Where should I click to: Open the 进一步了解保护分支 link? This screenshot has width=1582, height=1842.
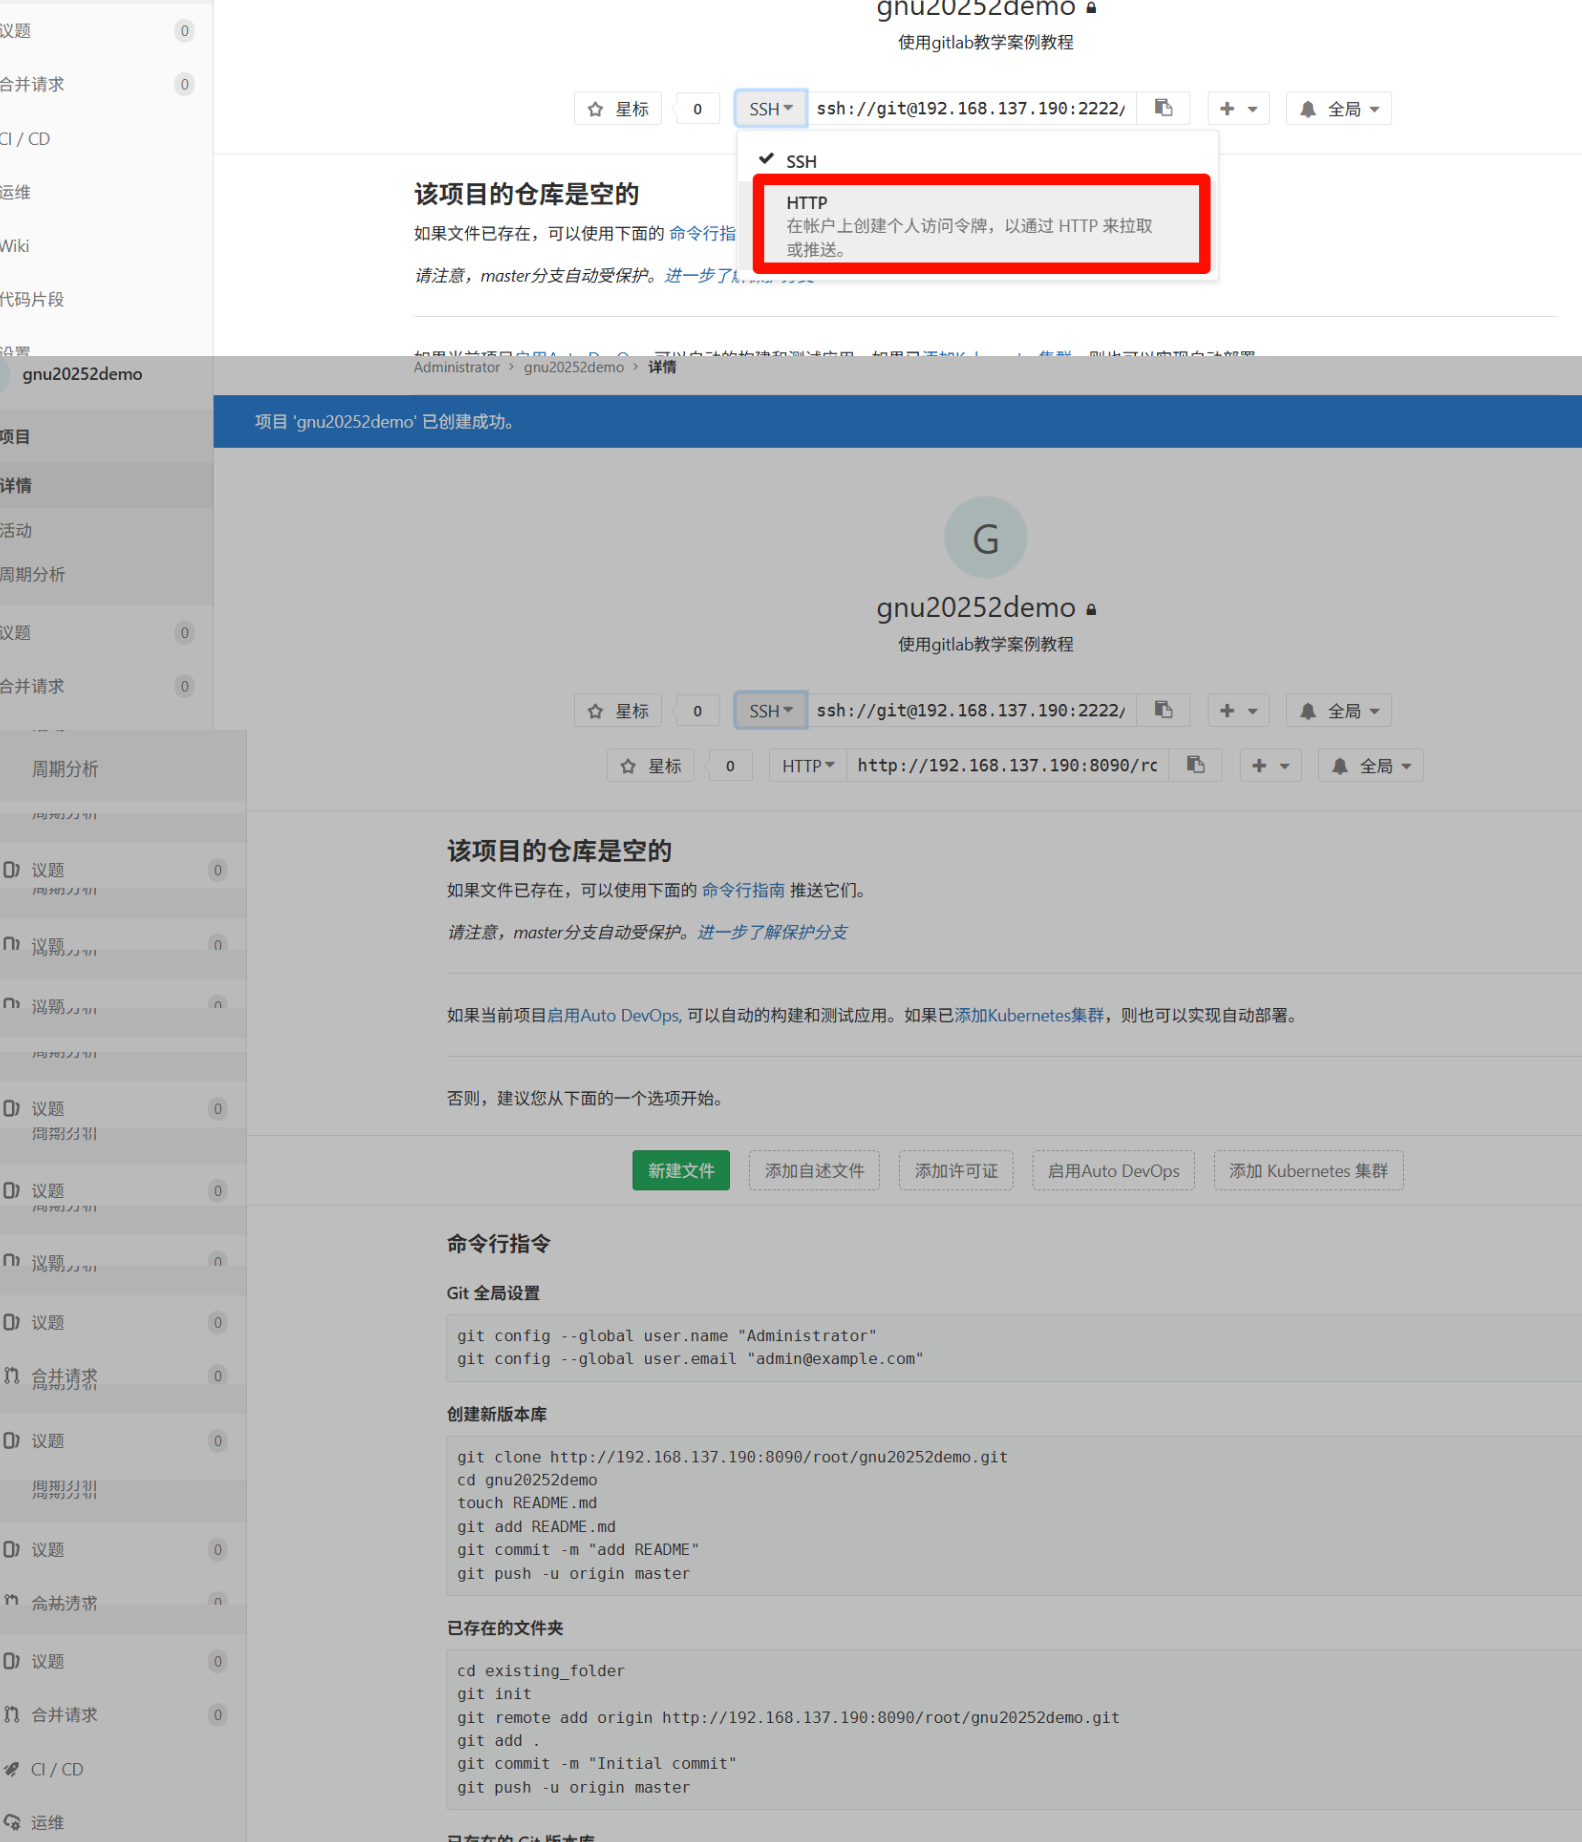point(772,932)
